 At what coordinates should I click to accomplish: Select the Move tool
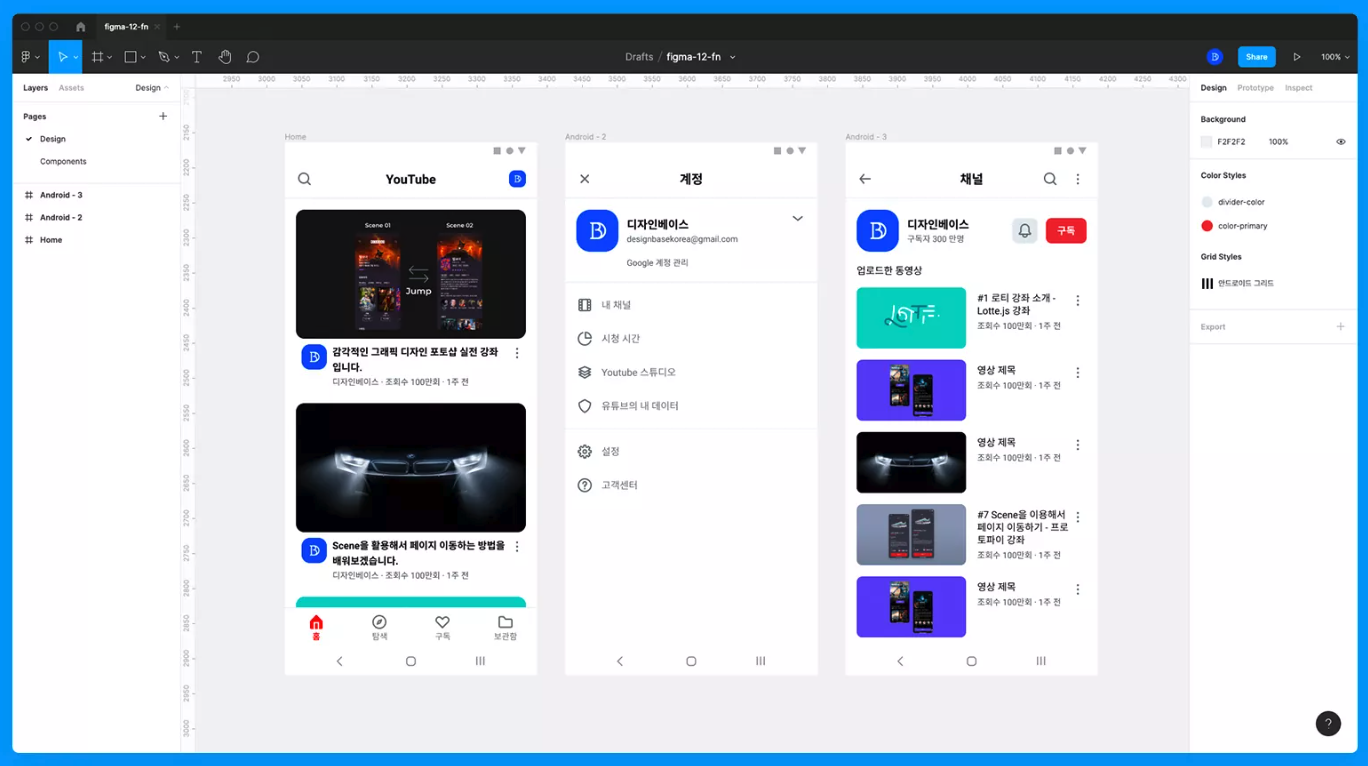coord(62,57)
